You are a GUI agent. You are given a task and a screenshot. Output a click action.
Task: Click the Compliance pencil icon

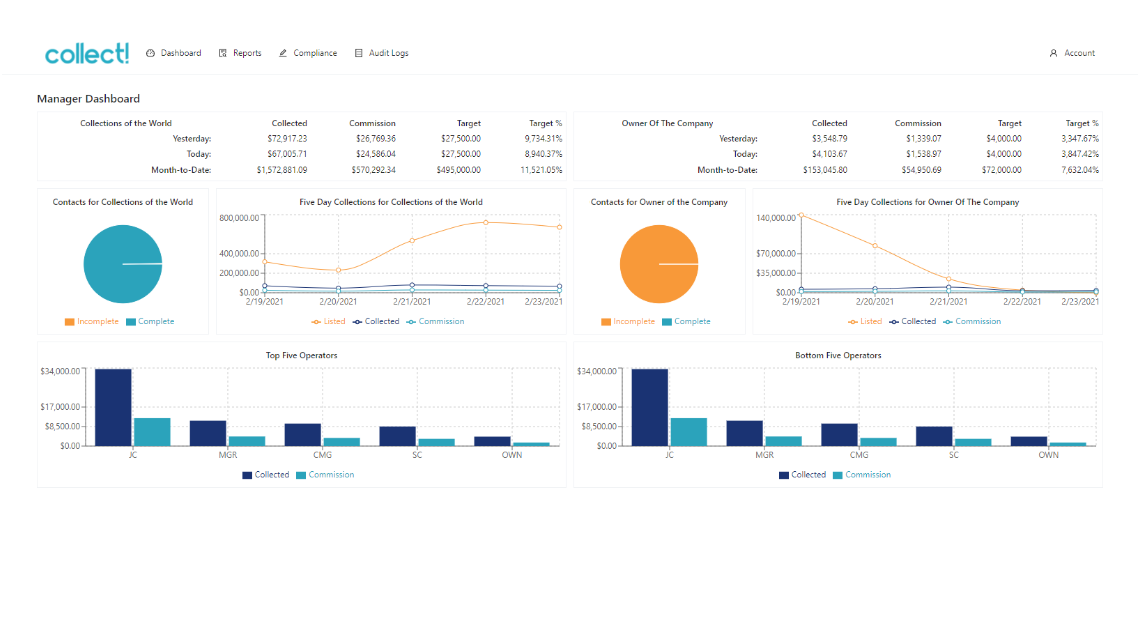pos(283,53)
